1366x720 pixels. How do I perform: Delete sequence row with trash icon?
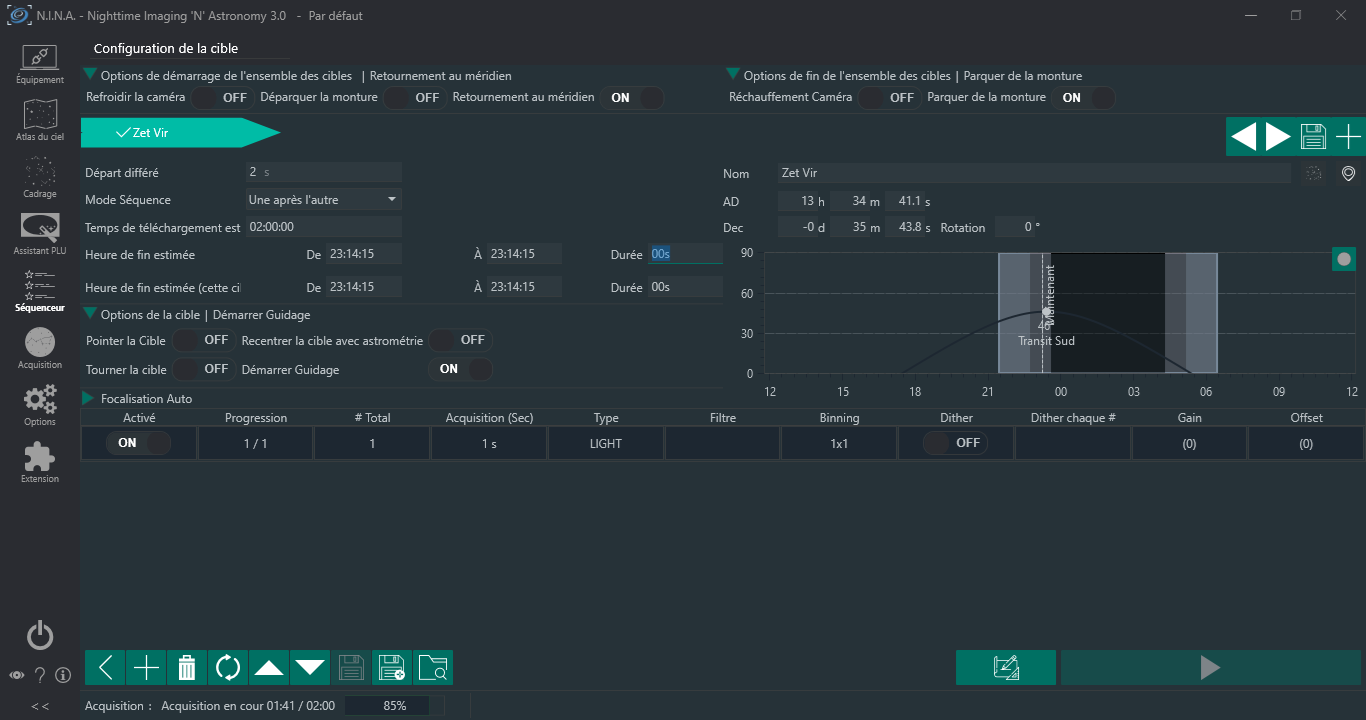pos(187,667)
